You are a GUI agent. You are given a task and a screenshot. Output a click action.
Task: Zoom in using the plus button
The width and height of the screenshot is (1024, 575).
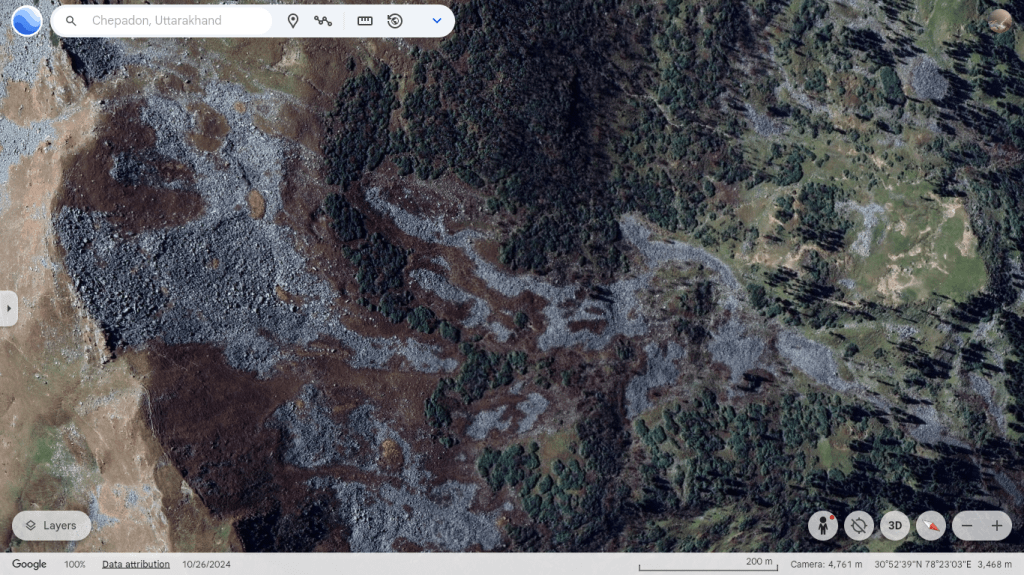(x=997, y=525)
